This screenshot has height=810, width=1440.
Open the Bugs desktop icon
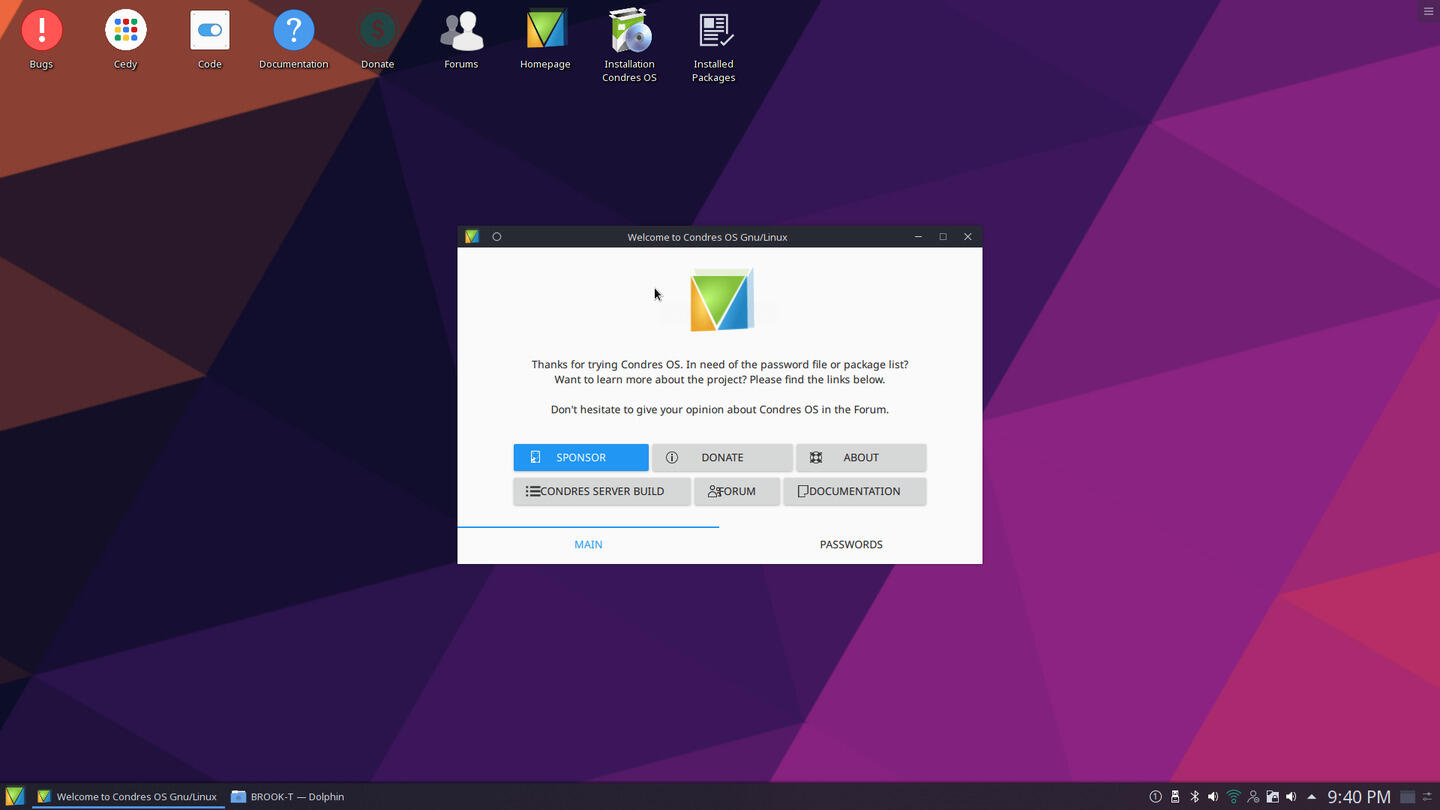pyautogui.click(x=41, y=40)
